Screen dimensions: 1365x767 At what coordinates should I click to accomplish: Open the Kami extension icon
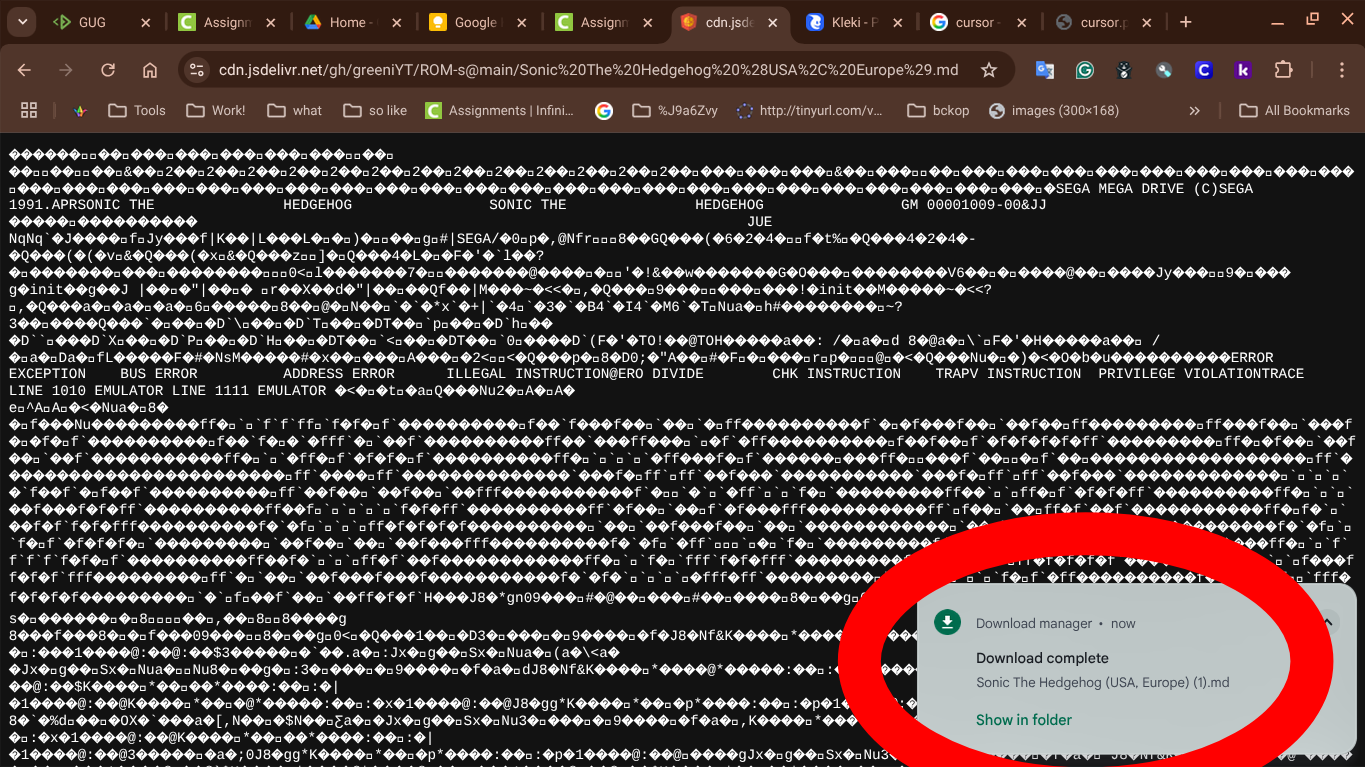coord(1242,70)
